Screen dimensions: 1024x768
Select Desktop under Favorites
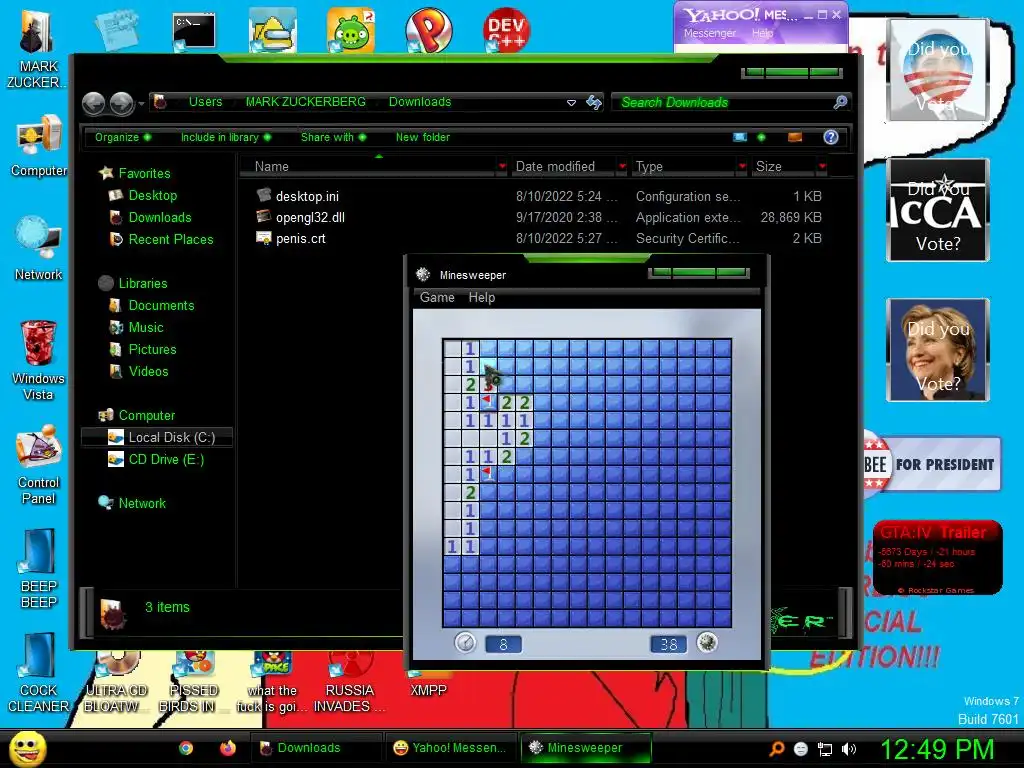pos(152,195)
